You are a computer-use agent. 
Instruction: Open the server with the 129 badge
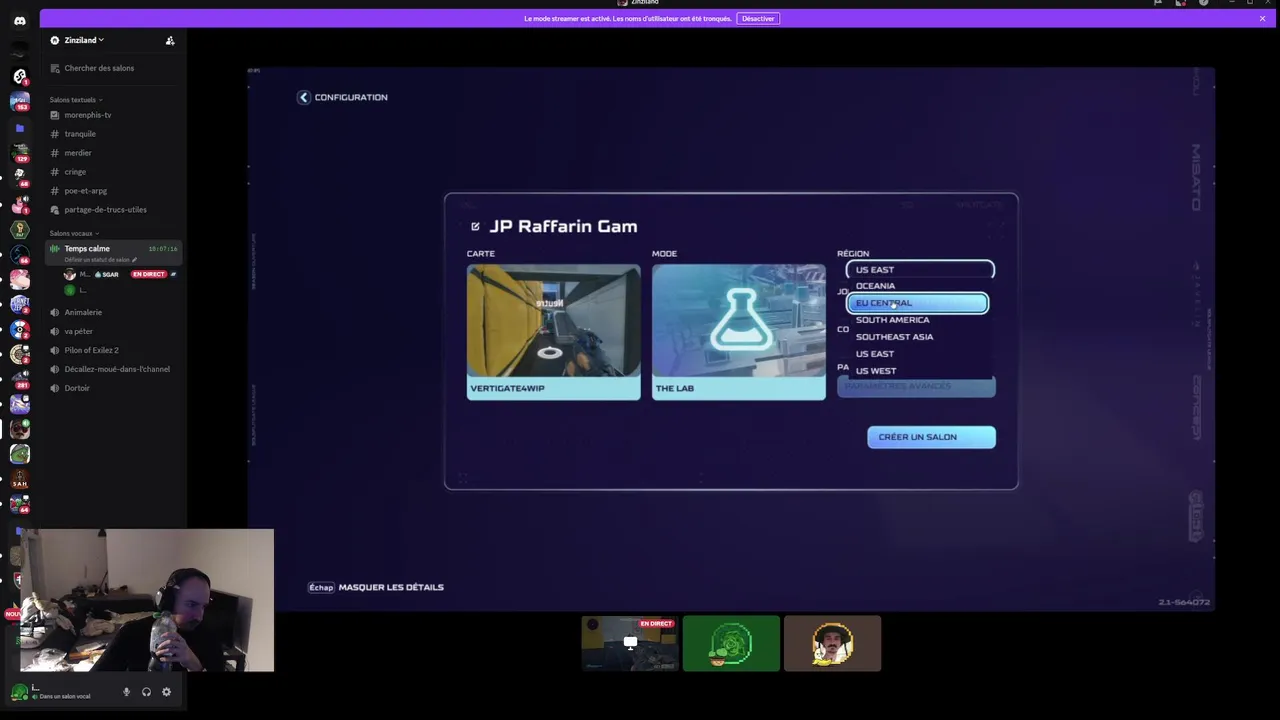(x=19, y=152)
